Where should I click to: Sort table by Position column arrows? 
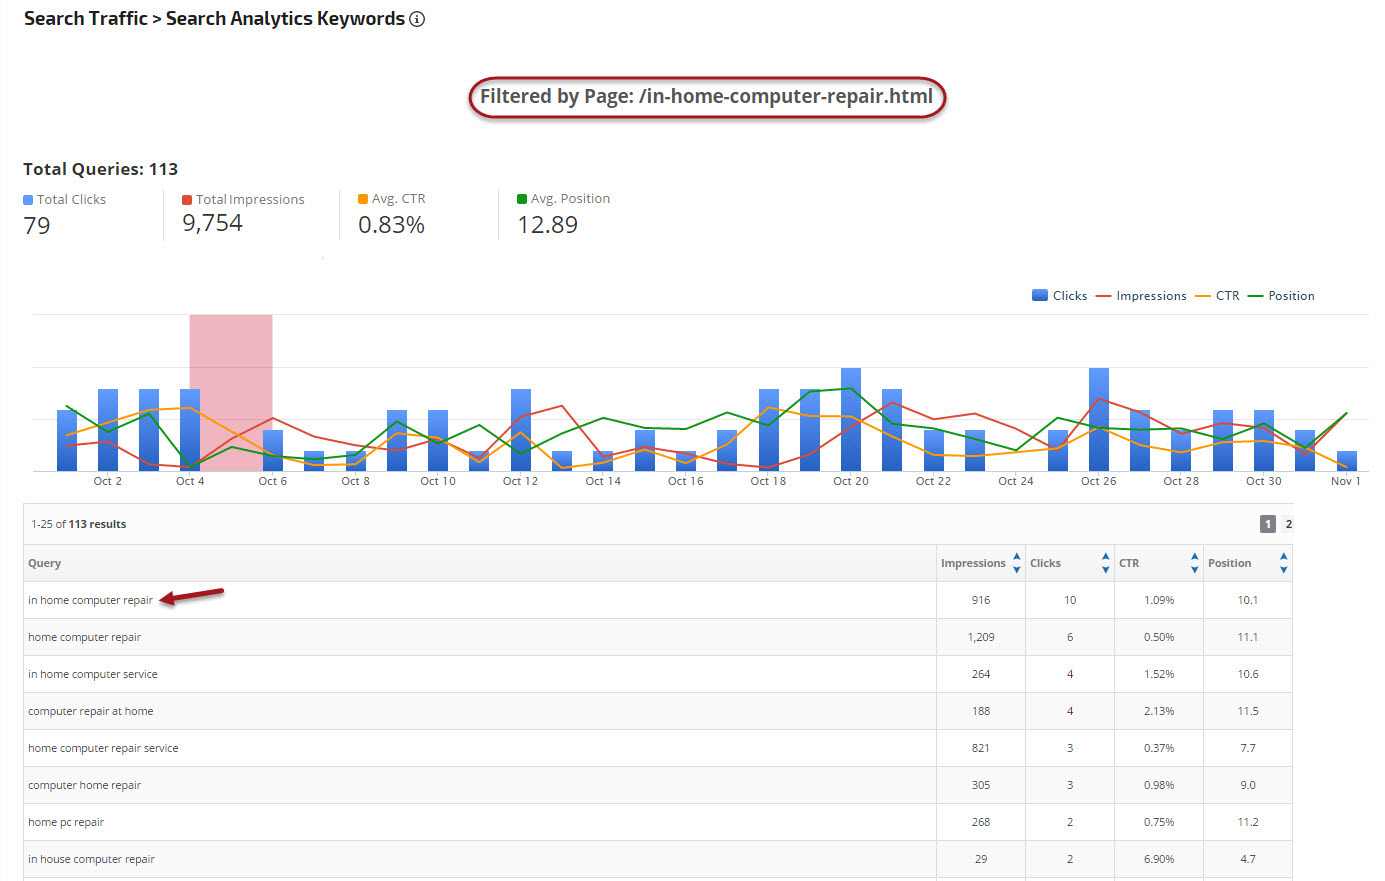[x=1283, y=563]
